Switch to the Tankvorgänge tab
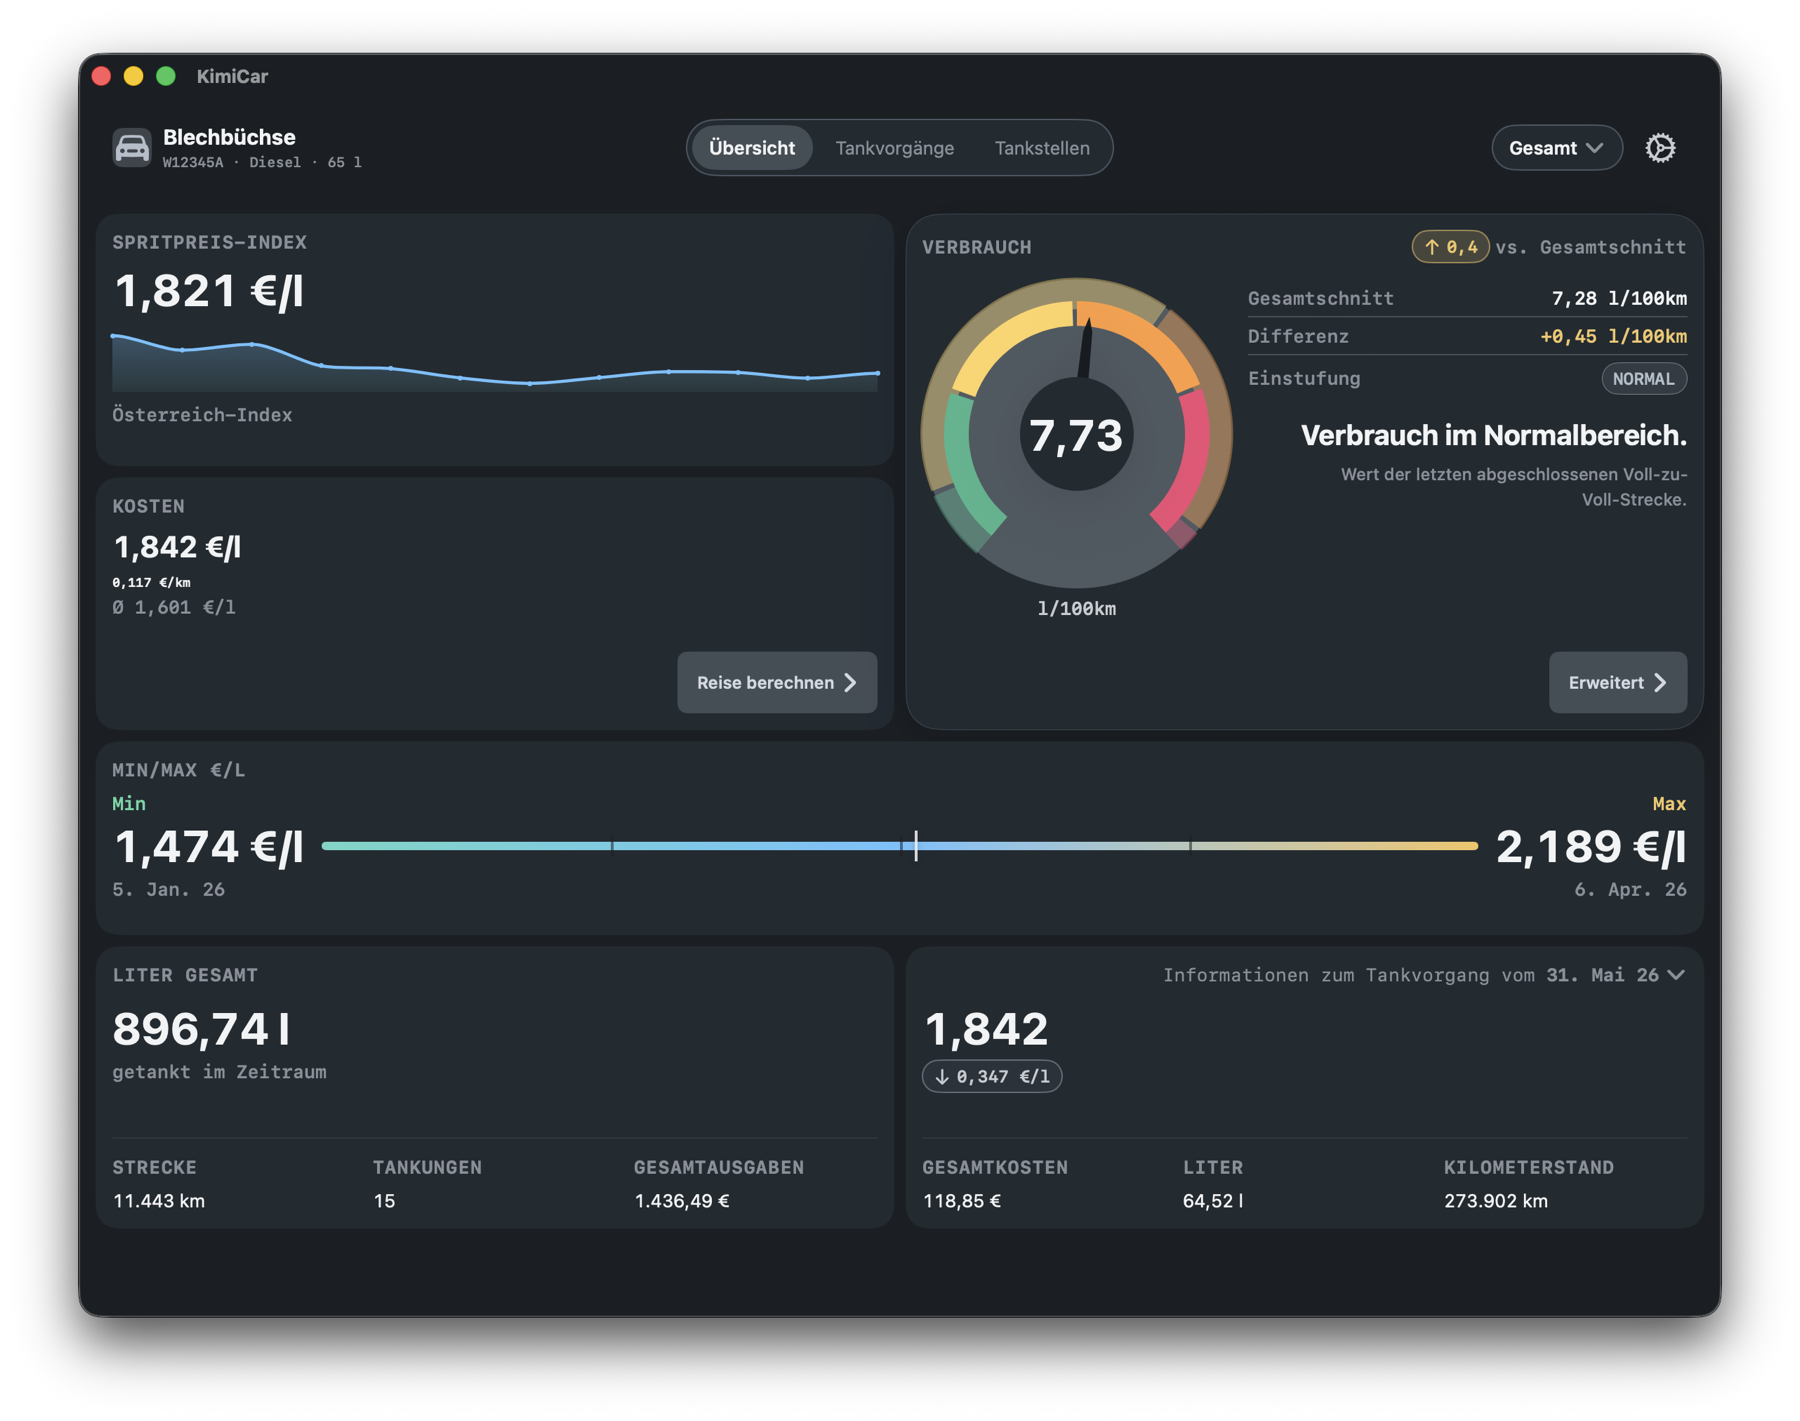 pos(894,148)
